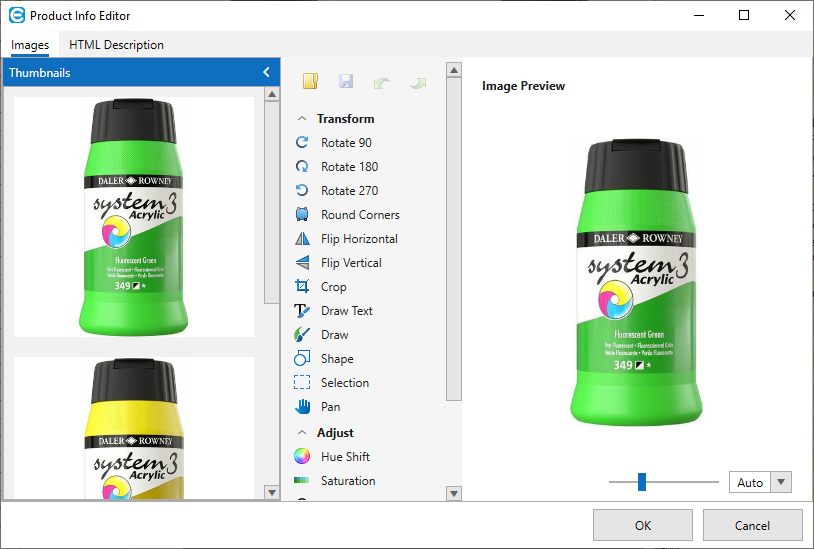Screen dimensions: 814x549
Task: Collapse the Thumbnails panel with chevron
Action: pos(266,72)
